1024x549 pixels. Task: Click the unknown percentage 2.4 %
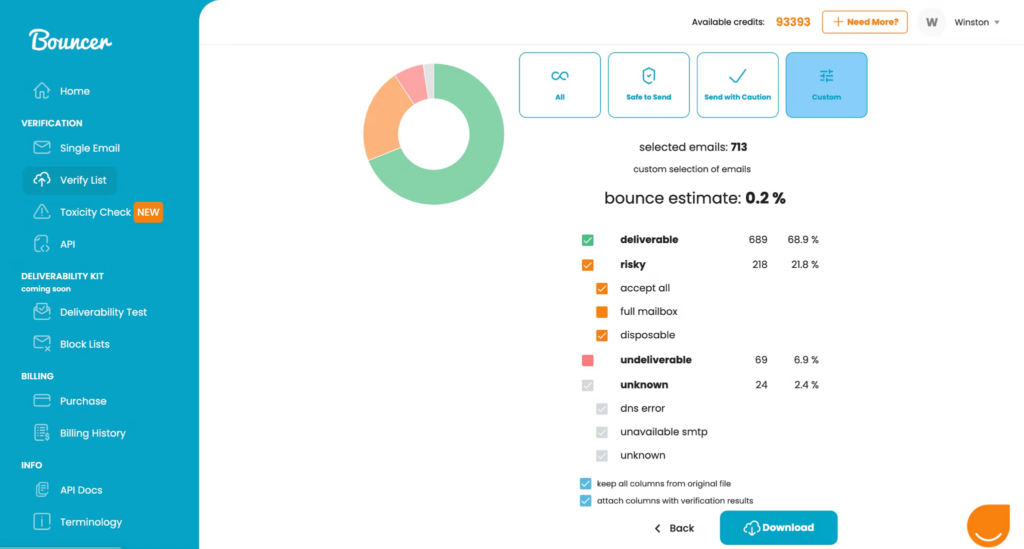pyautogui.click(x=807, y=384)
